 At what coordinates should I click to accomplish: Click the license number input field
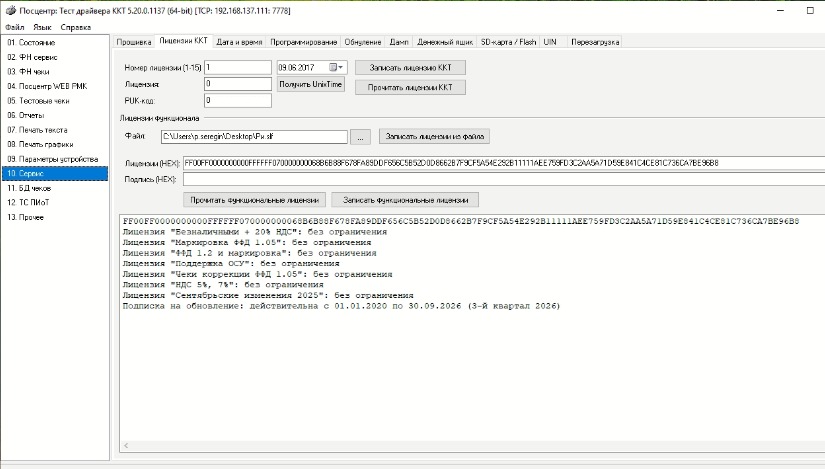[x=238, y=67]
